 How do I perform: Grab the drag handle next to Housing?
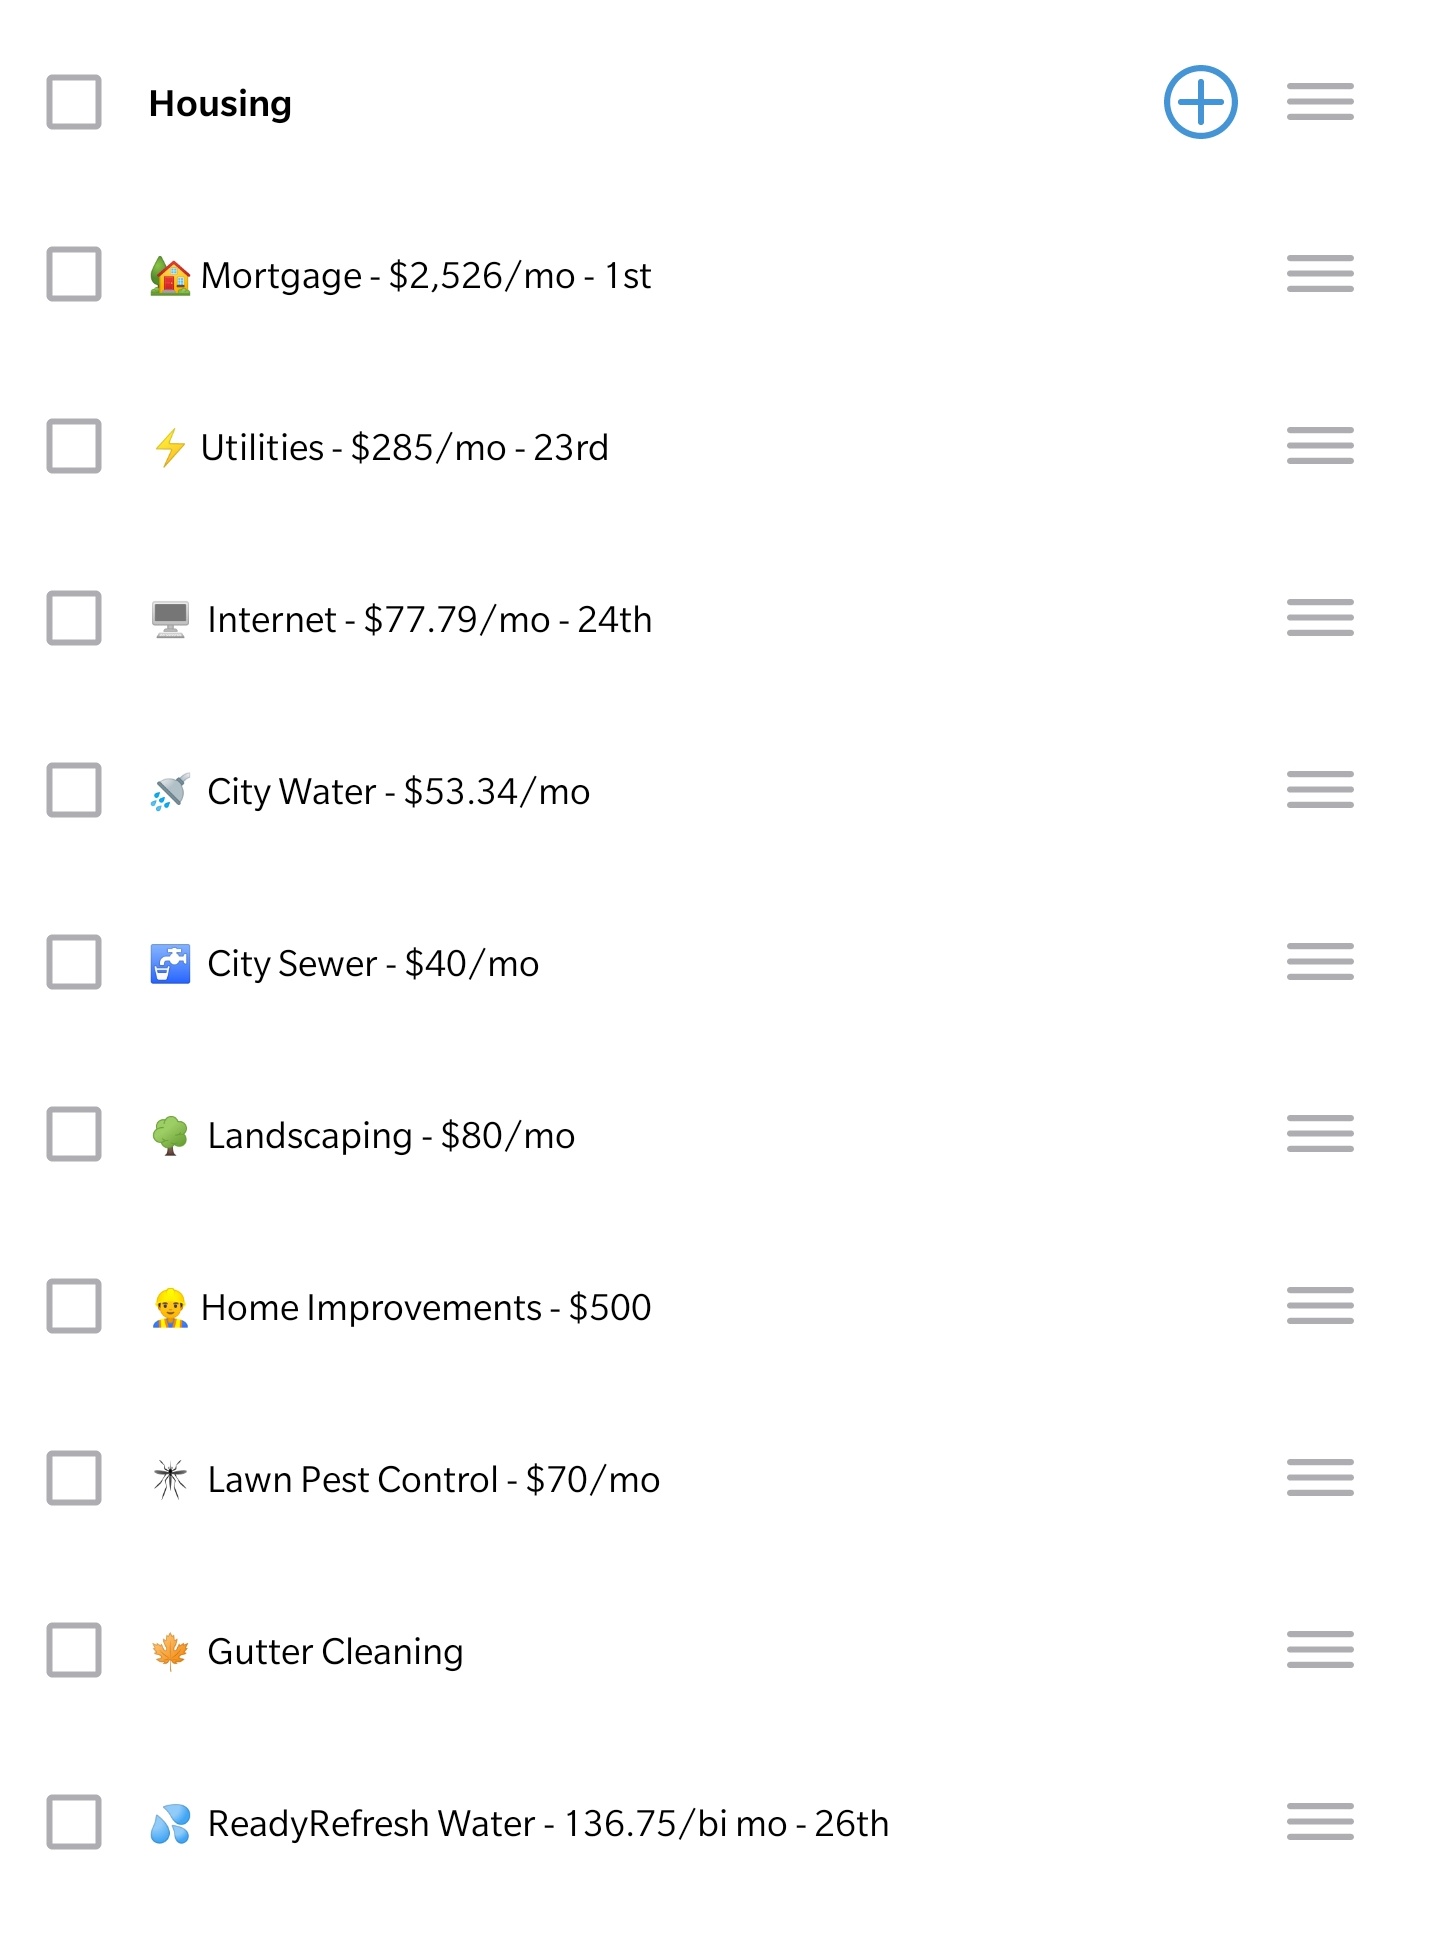tap(1318, 102)
